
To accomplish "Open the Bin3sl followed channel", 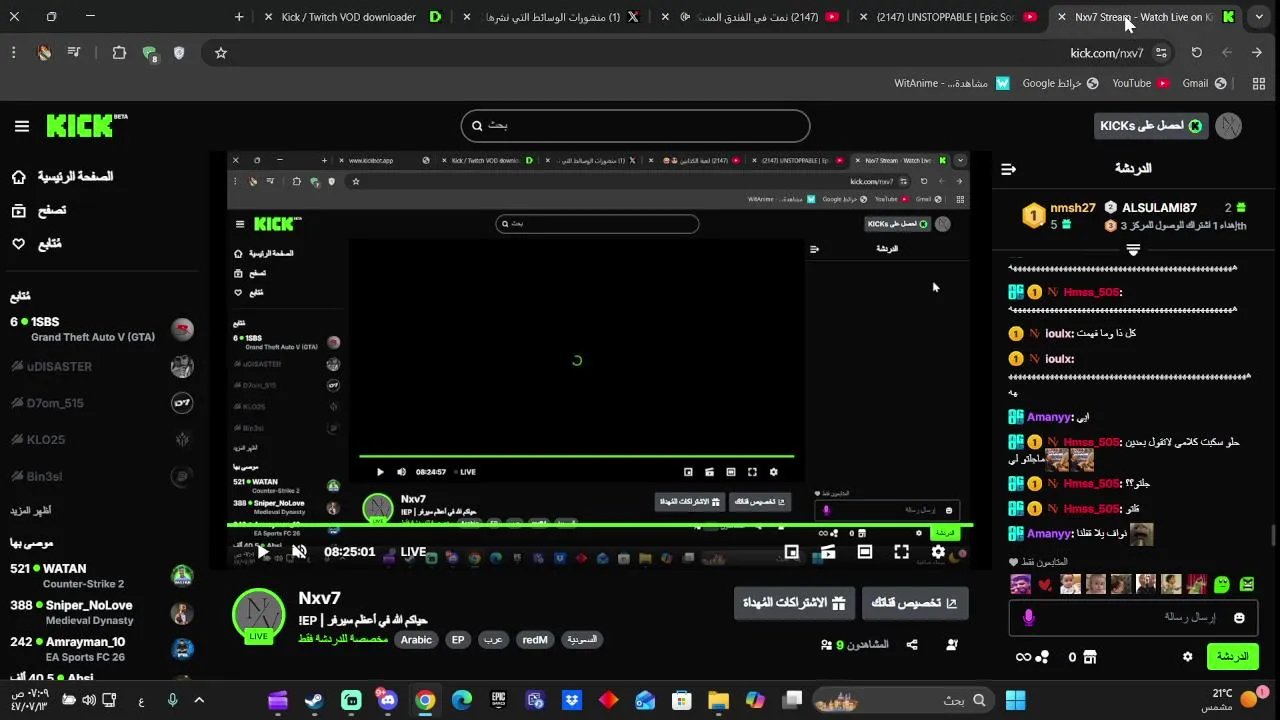I will [x=100, y=476].
